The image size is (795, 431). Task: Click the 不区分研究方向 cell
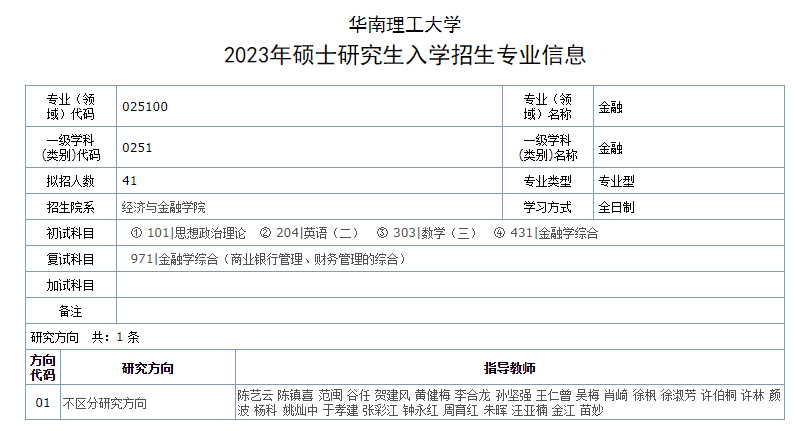point(148,403)
